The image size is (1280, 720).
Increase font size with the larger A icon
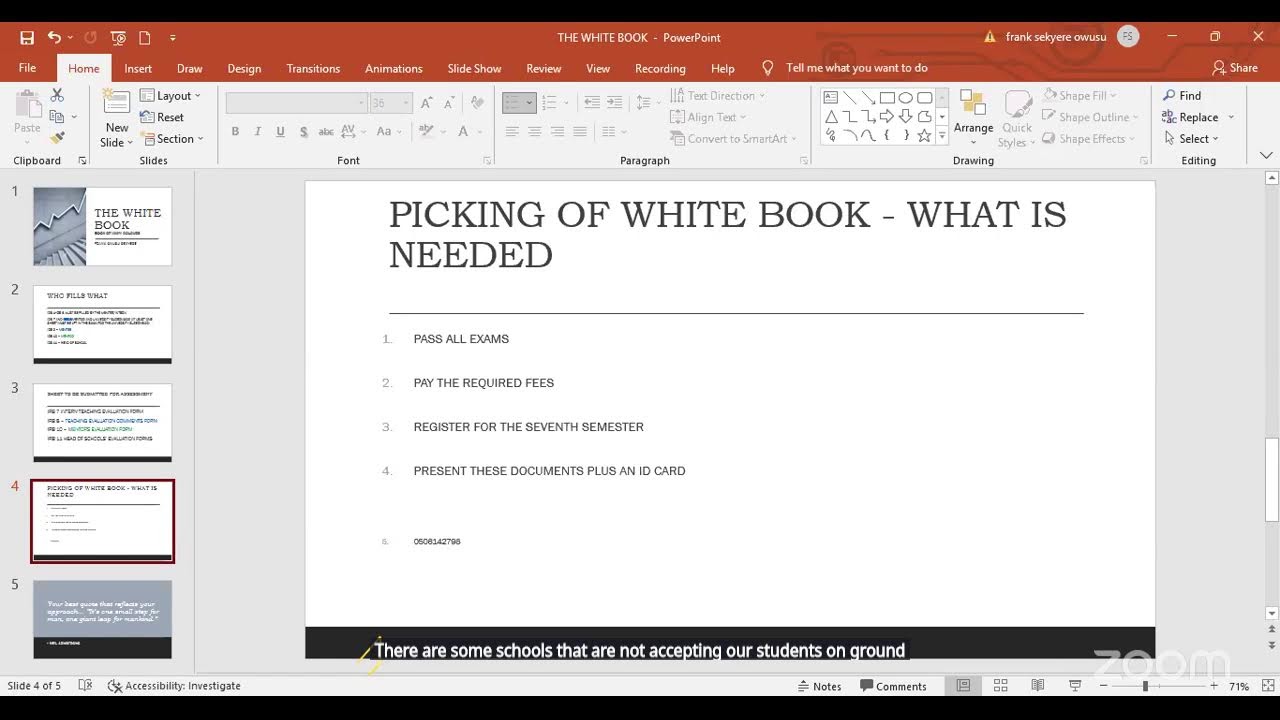[427, 103]
